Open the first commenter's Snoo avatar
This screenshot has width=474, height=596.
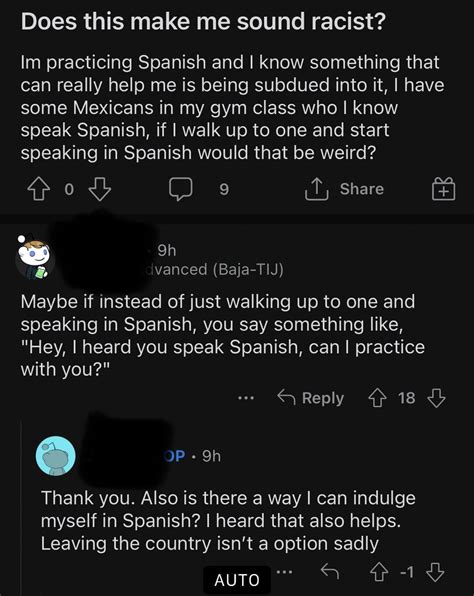34,256
